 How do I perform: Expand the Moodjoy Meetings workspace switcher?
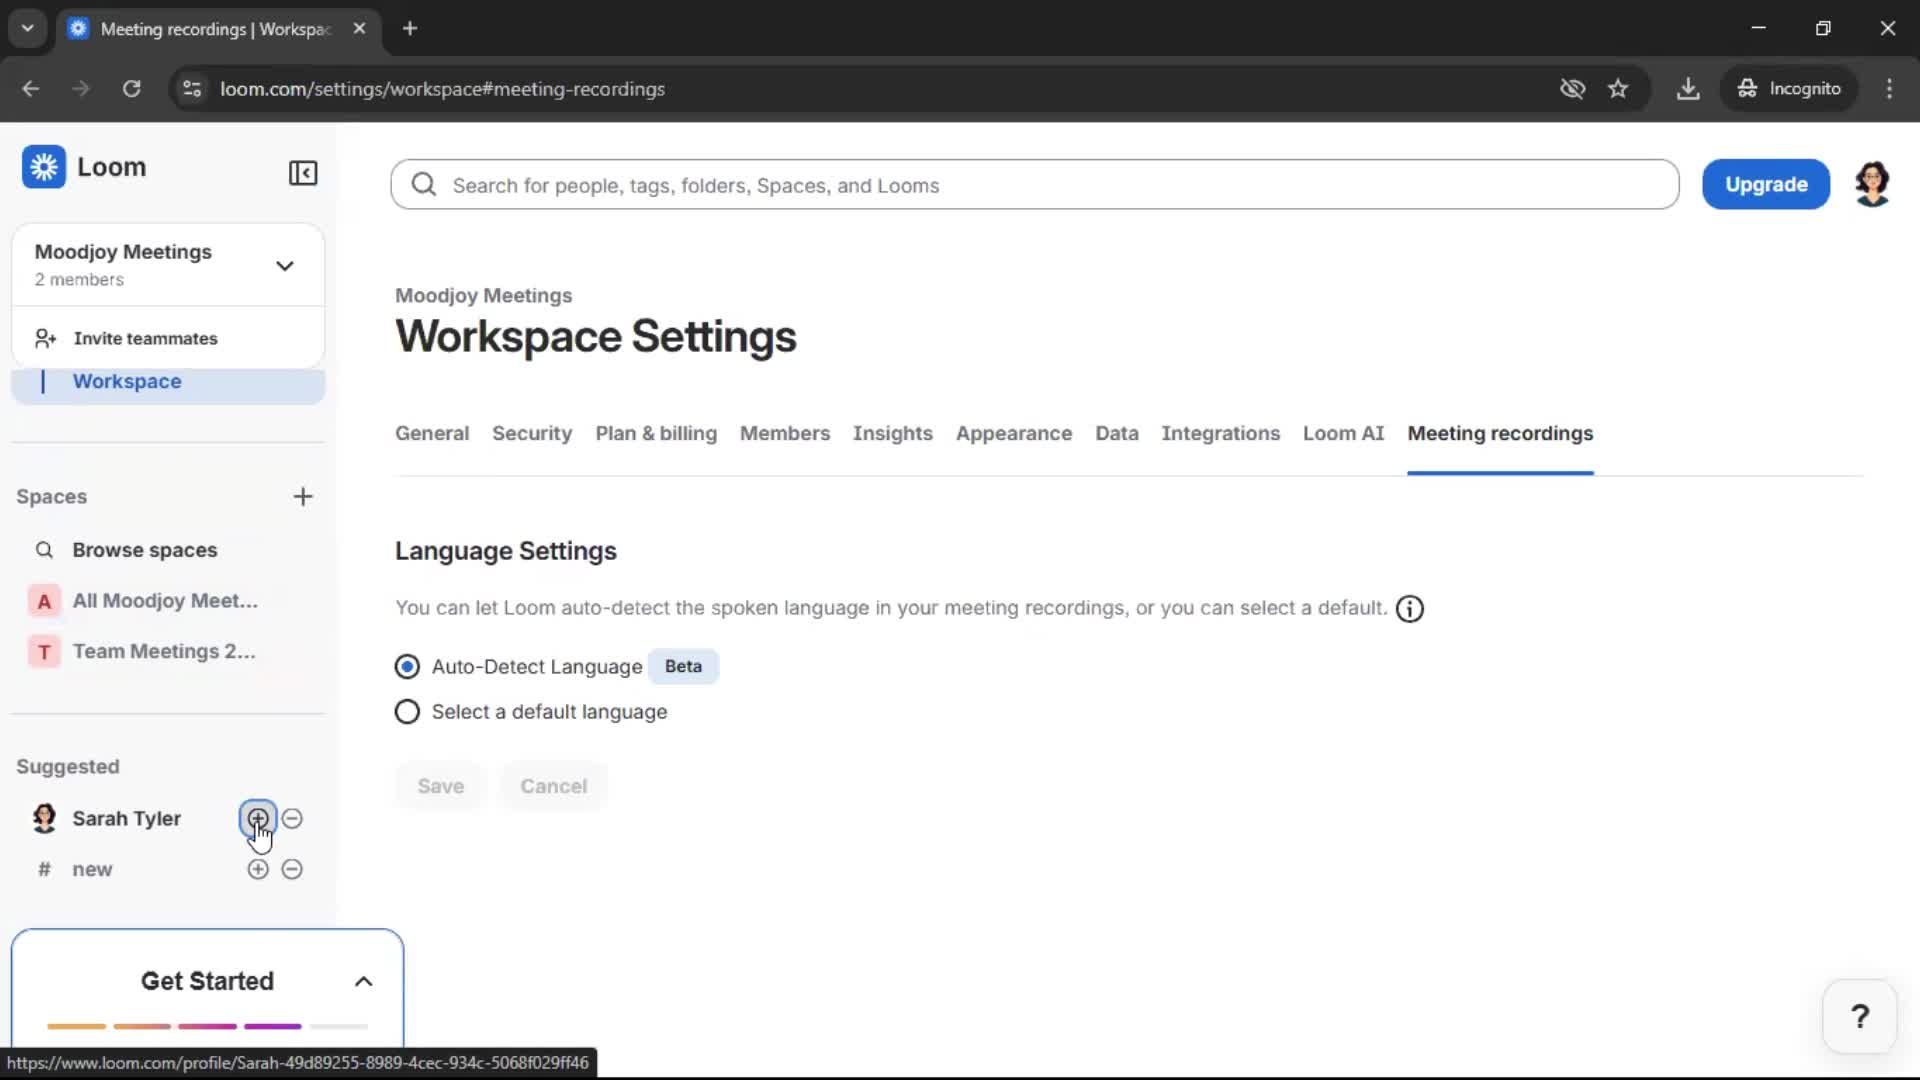[285, 265]
